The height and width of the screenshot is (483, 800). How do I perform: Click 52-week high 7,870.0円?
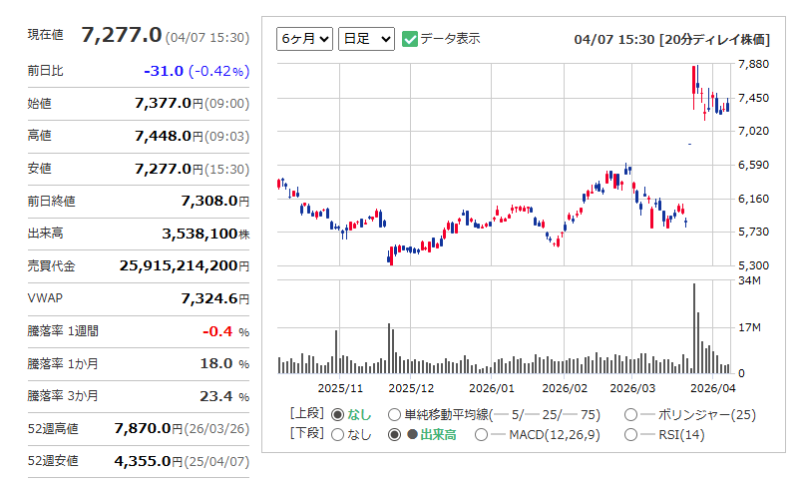click(x=148, y=428)
